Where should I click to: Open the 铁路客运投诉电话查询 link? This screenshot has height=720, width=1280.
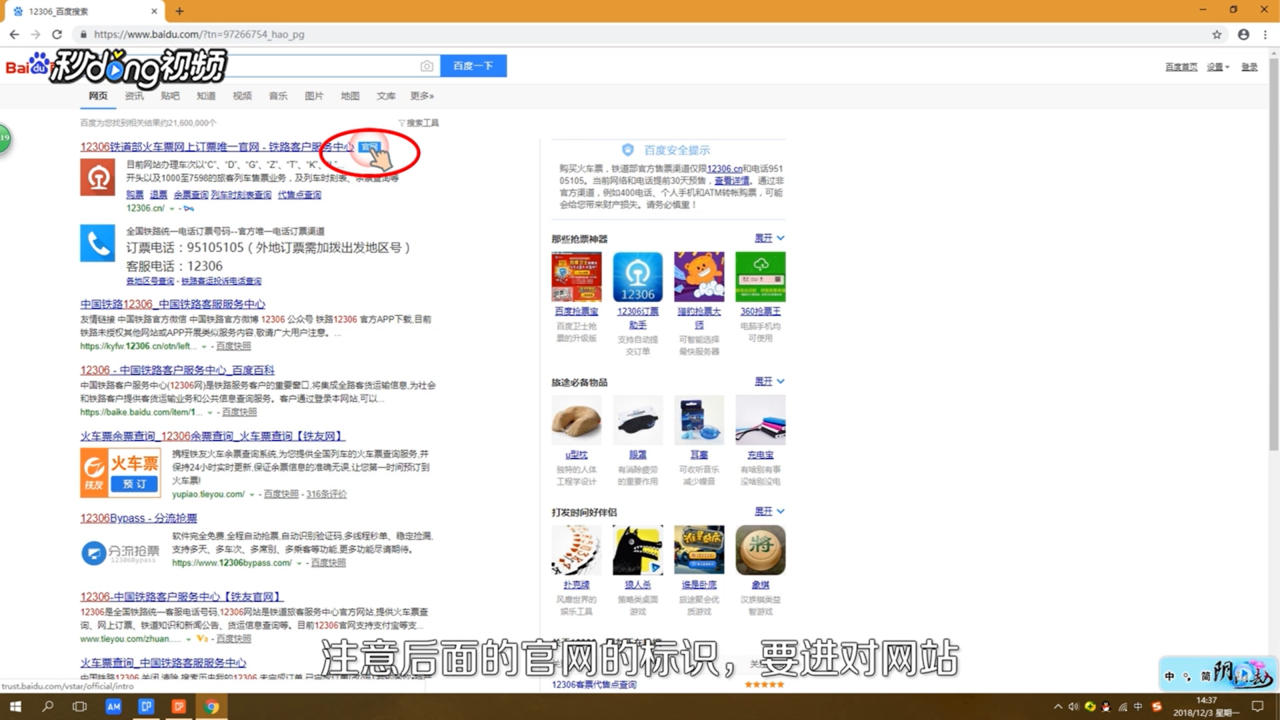[221, 281]
